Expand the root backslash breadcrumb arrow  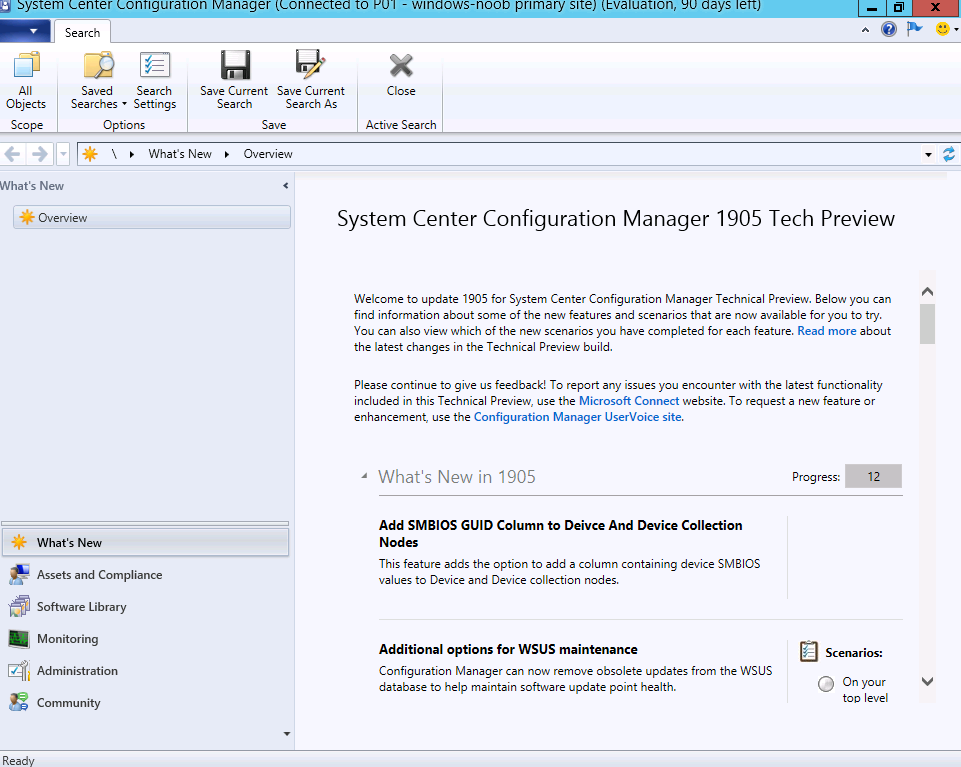[x=132, y=155]
